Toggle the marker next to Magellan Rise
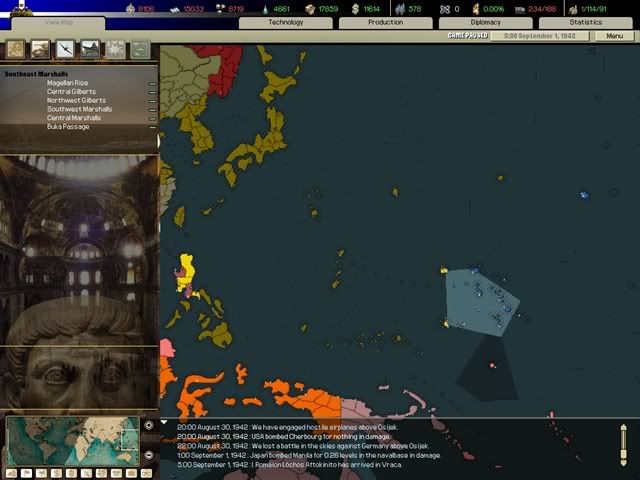 152,83
